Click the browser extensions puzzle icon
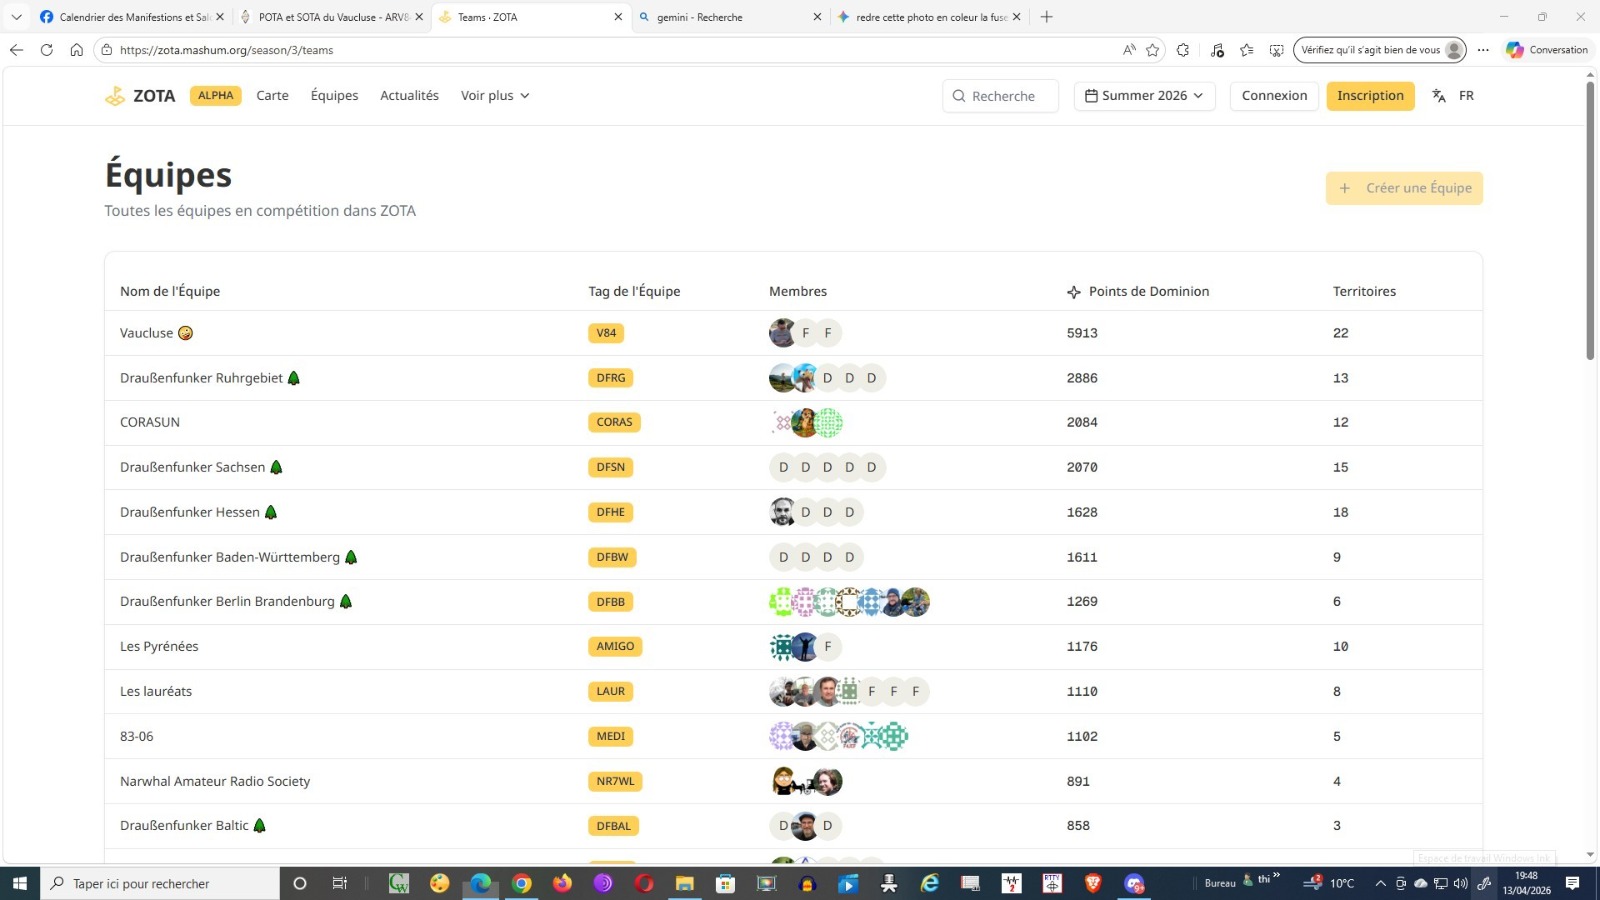 [1183, 50]
